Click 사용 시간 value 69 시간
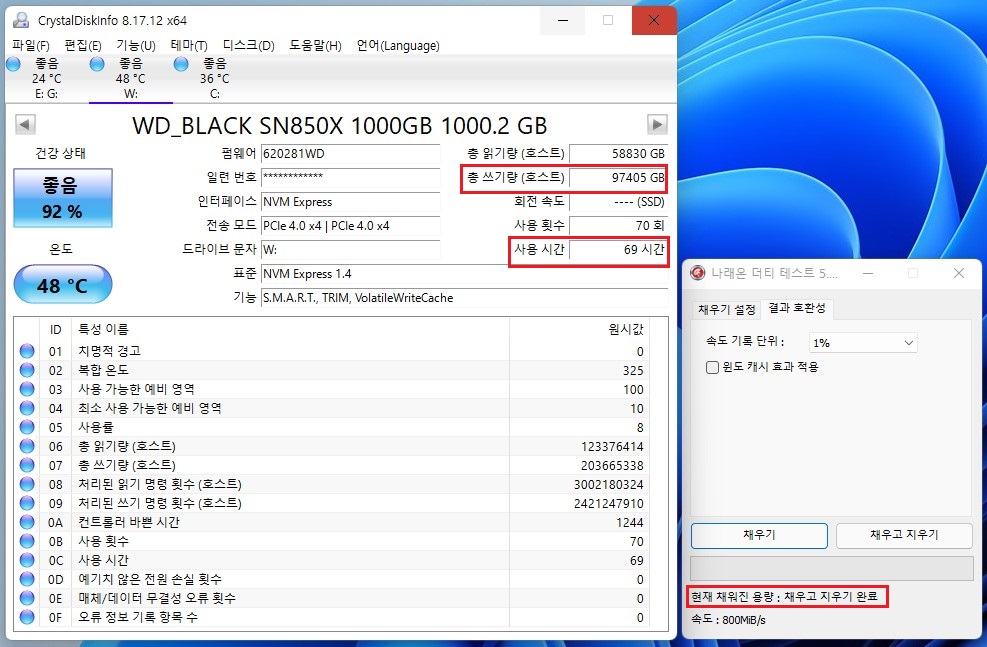 [618, 249]
